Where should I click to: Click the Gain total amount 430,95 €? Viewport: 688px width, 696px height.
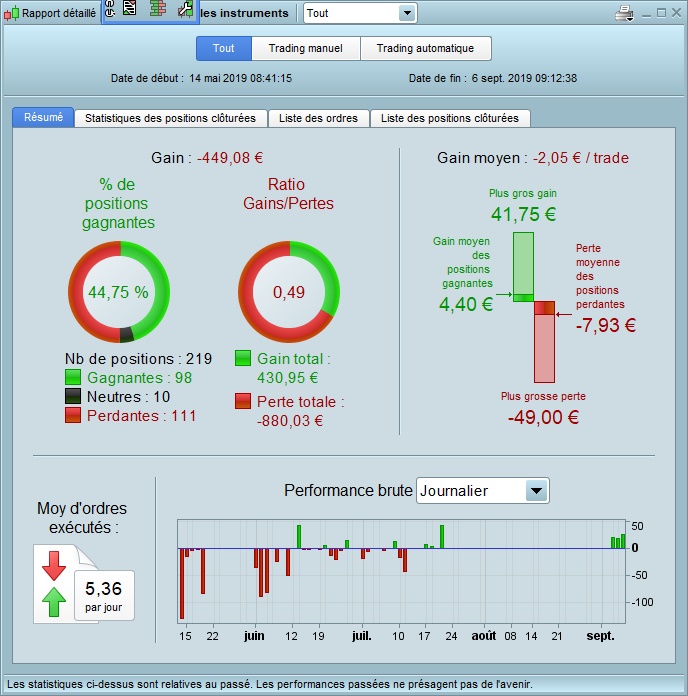(288, 378)
